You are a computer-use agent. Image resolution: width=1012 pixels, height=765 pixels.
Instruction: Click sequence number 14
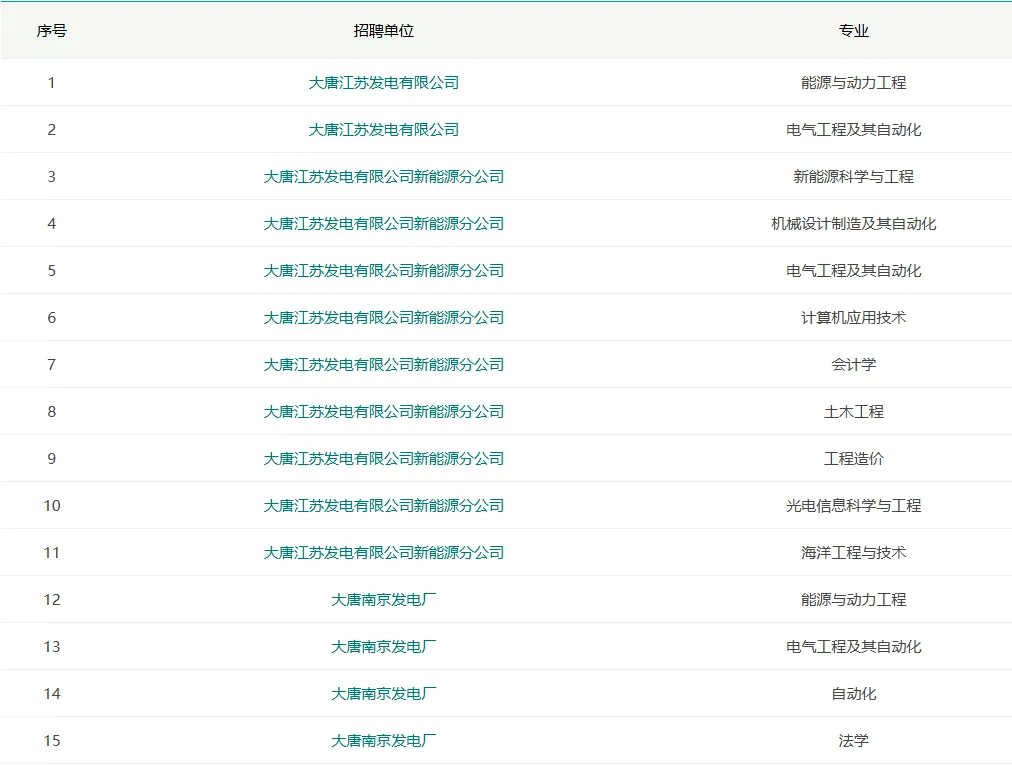[52, 694]
